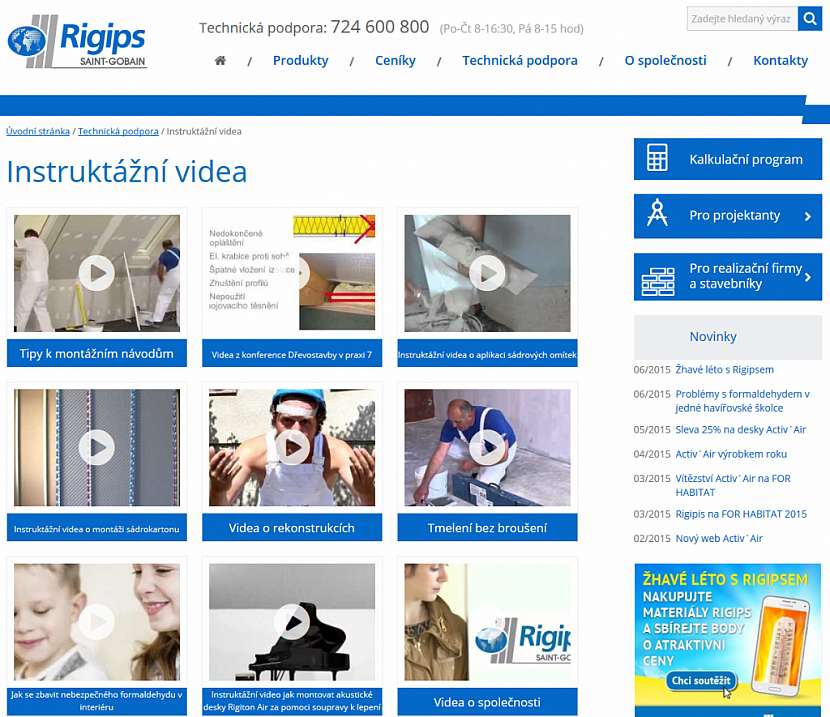Viewport: 830px width, 717px height.
Task: Open the O společnosti menu
Action: (x=665, y=60)
